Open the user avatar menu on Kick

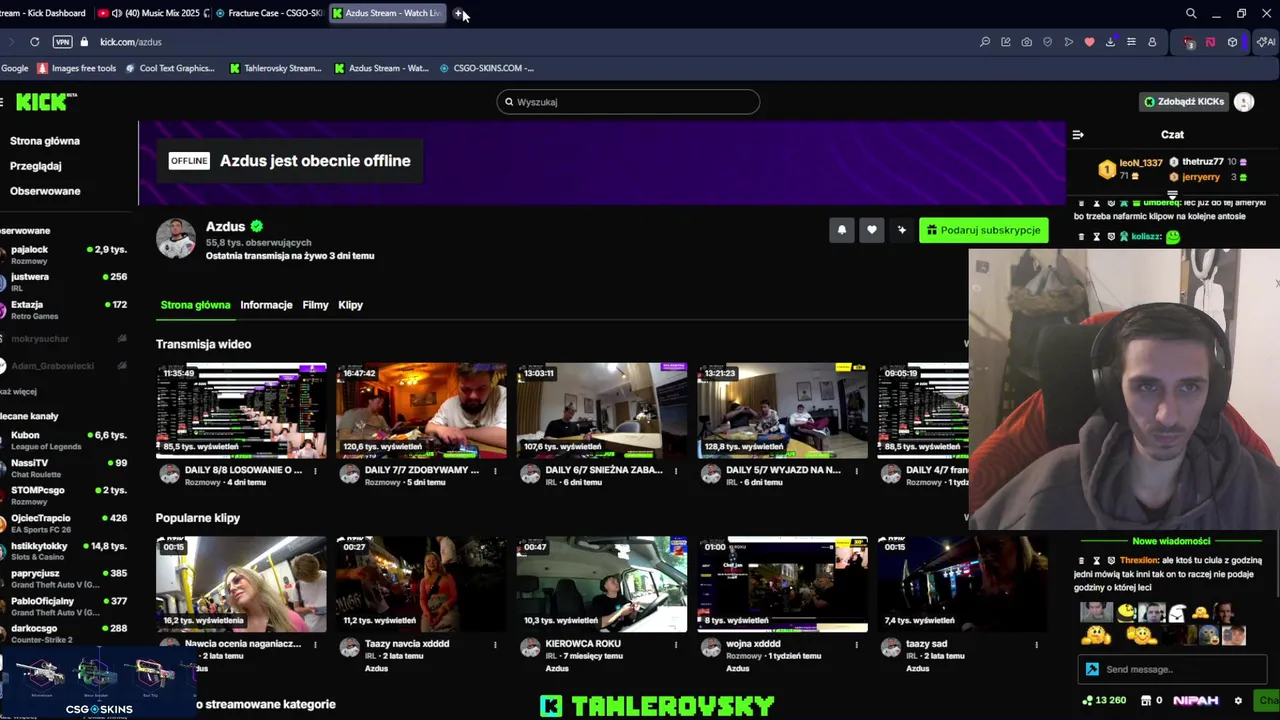click(x=1244, y=101)
